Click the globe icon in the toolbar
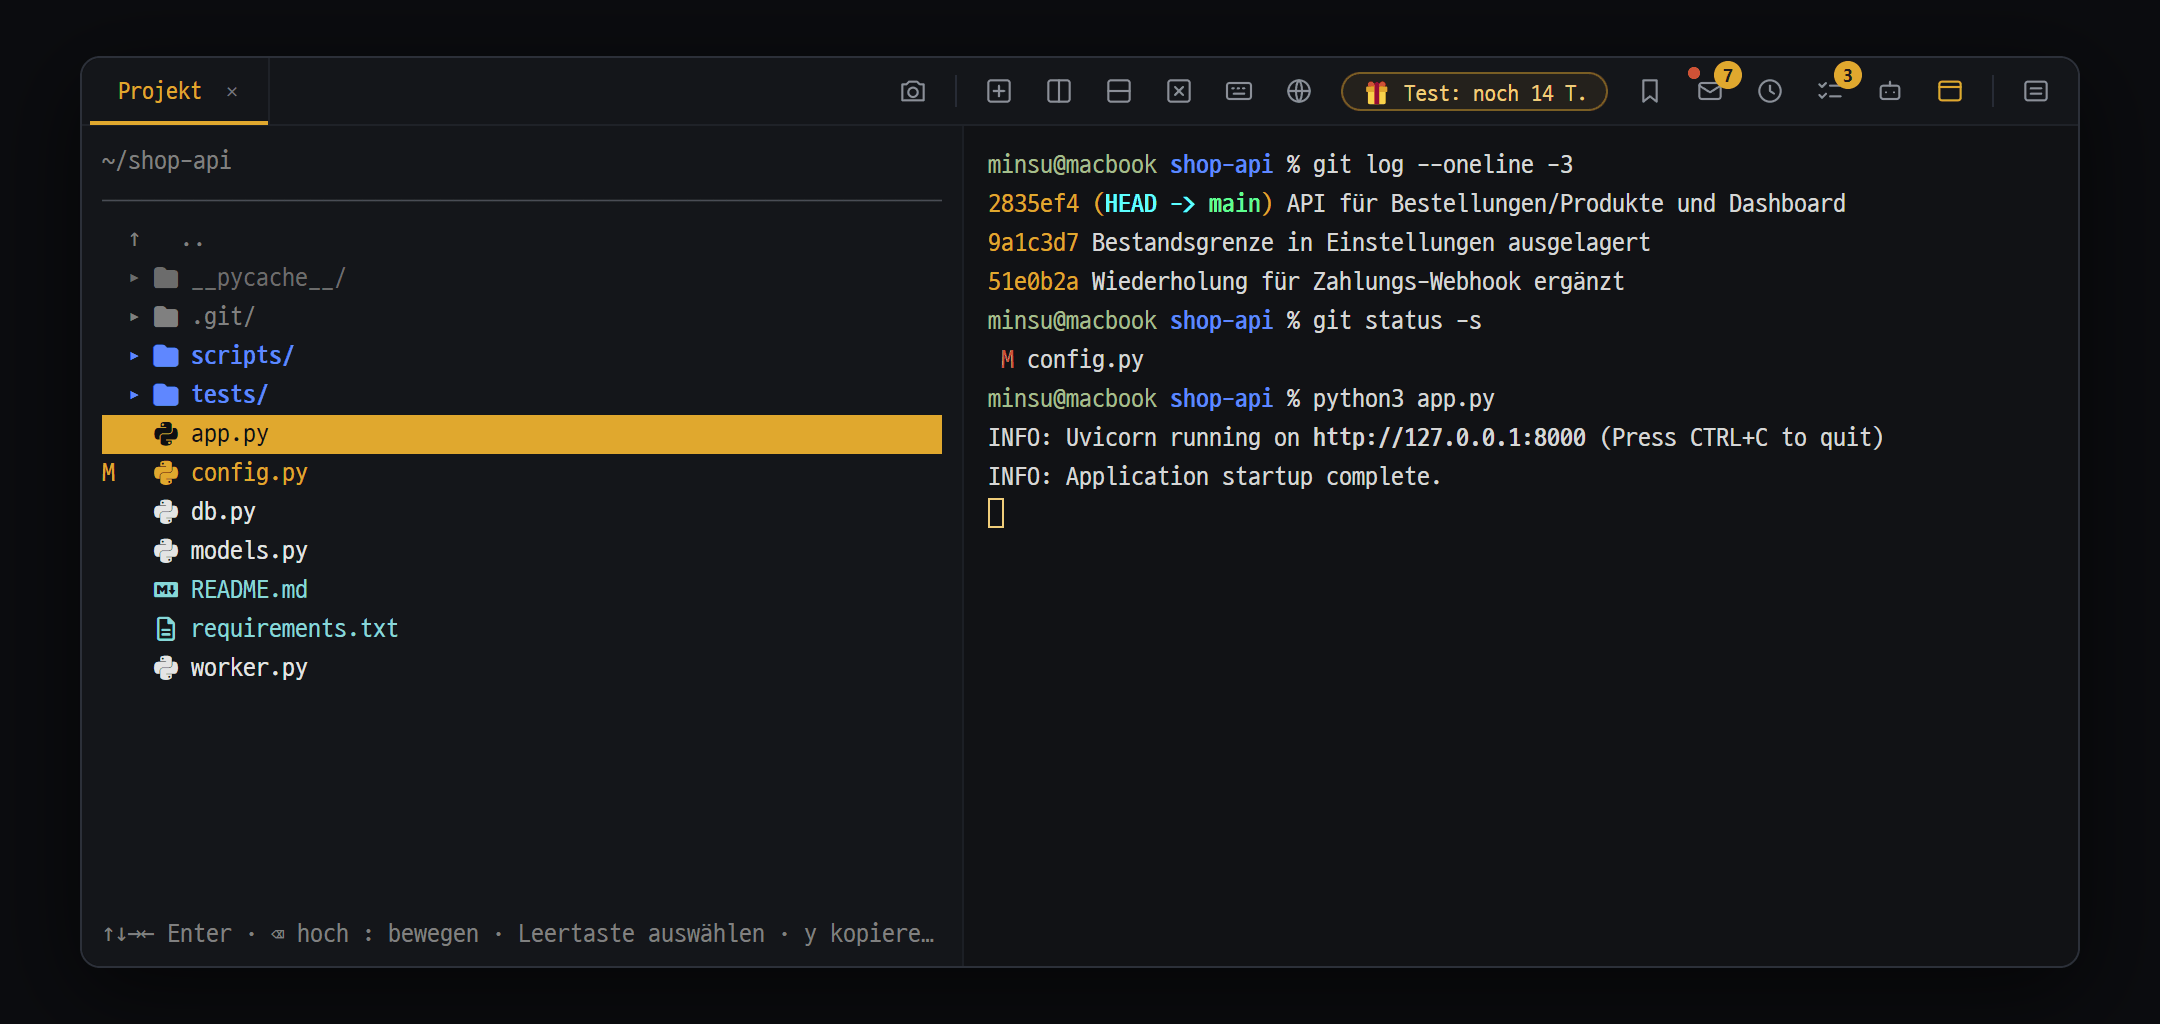 [x=1299, y=92]
